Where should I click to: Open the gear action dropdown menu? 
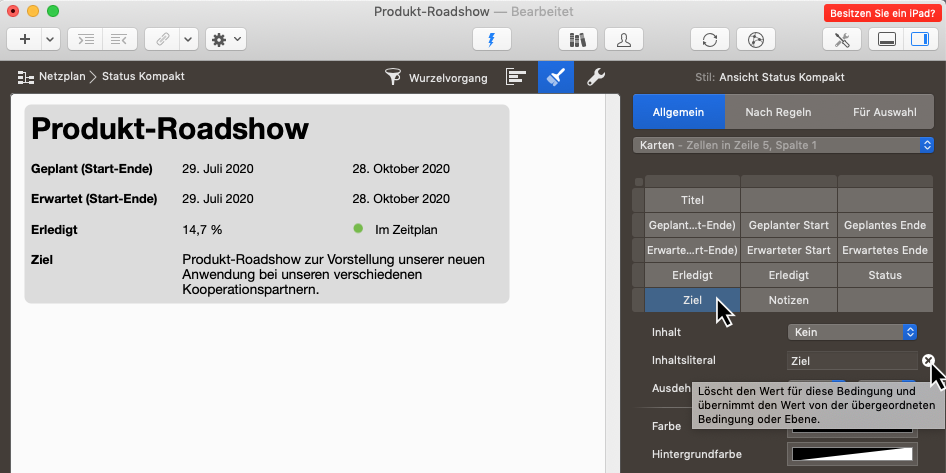point(226,39)
